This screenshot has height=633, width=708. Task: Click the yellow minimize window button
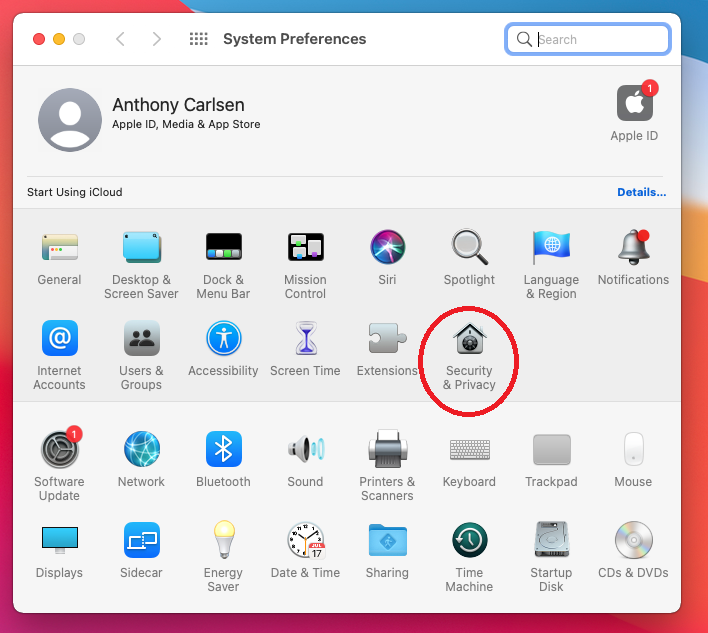tap(59, 39)
